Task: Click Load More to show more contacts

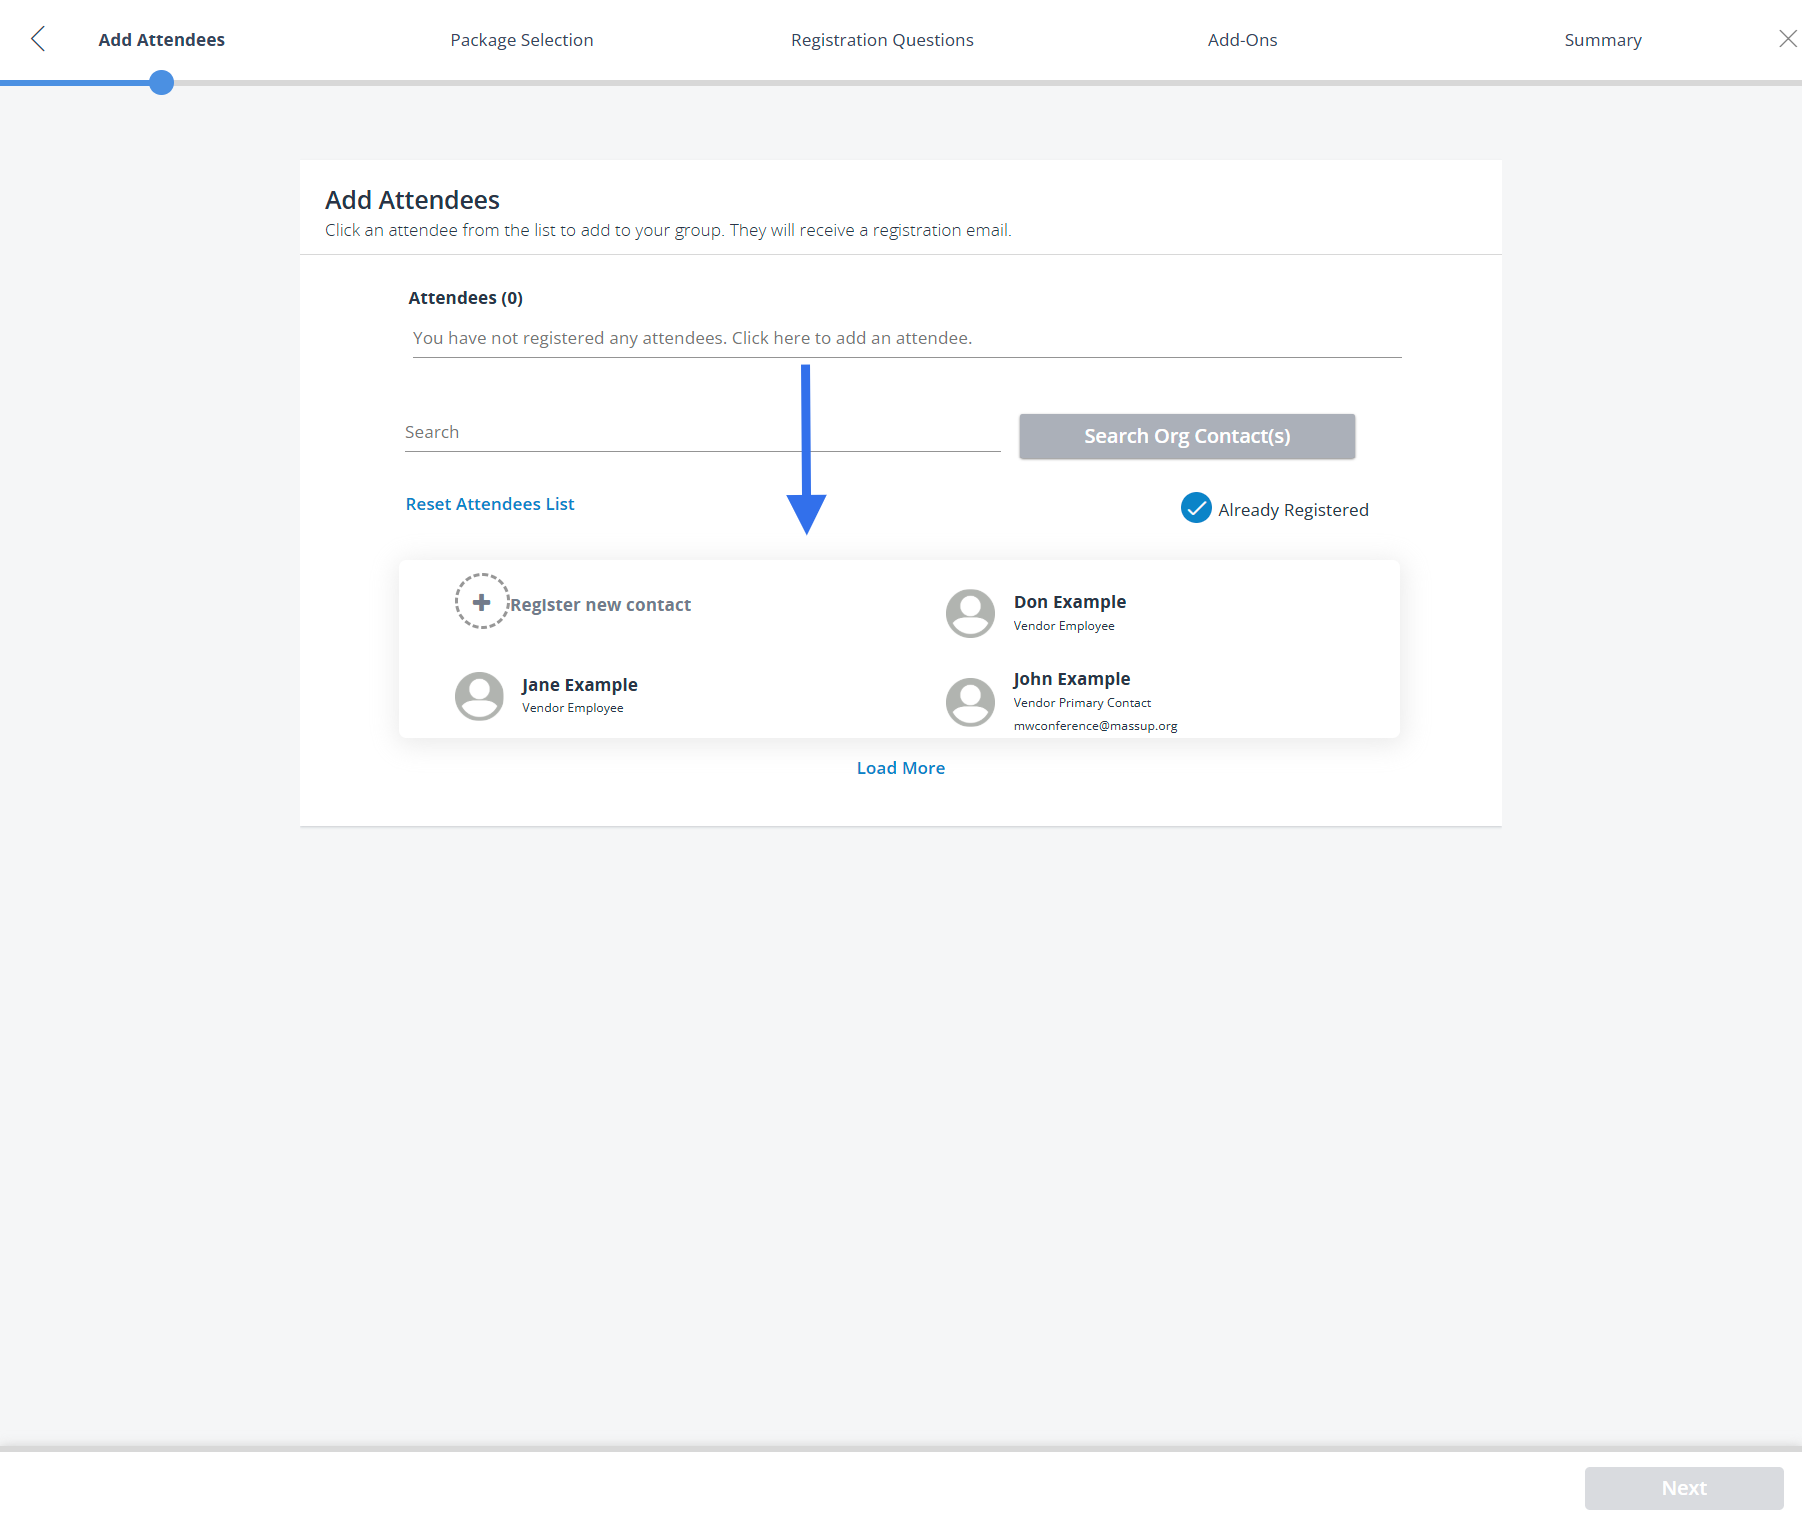Action: pos(900,768)
